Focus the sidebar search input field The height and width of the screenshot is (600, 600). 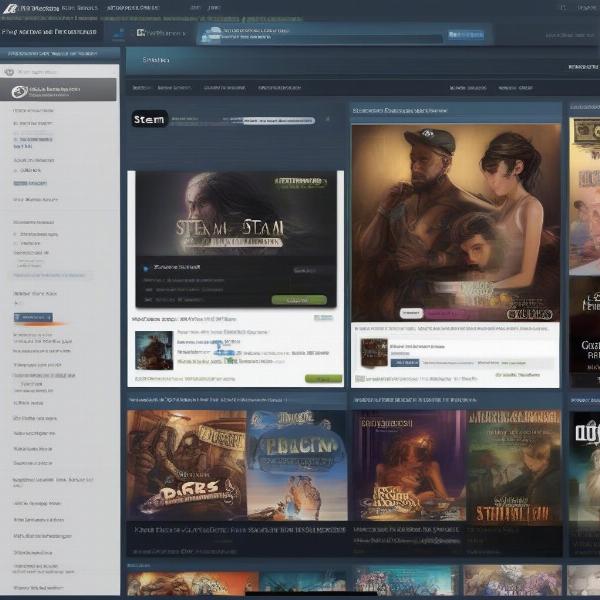click(60, 72)
